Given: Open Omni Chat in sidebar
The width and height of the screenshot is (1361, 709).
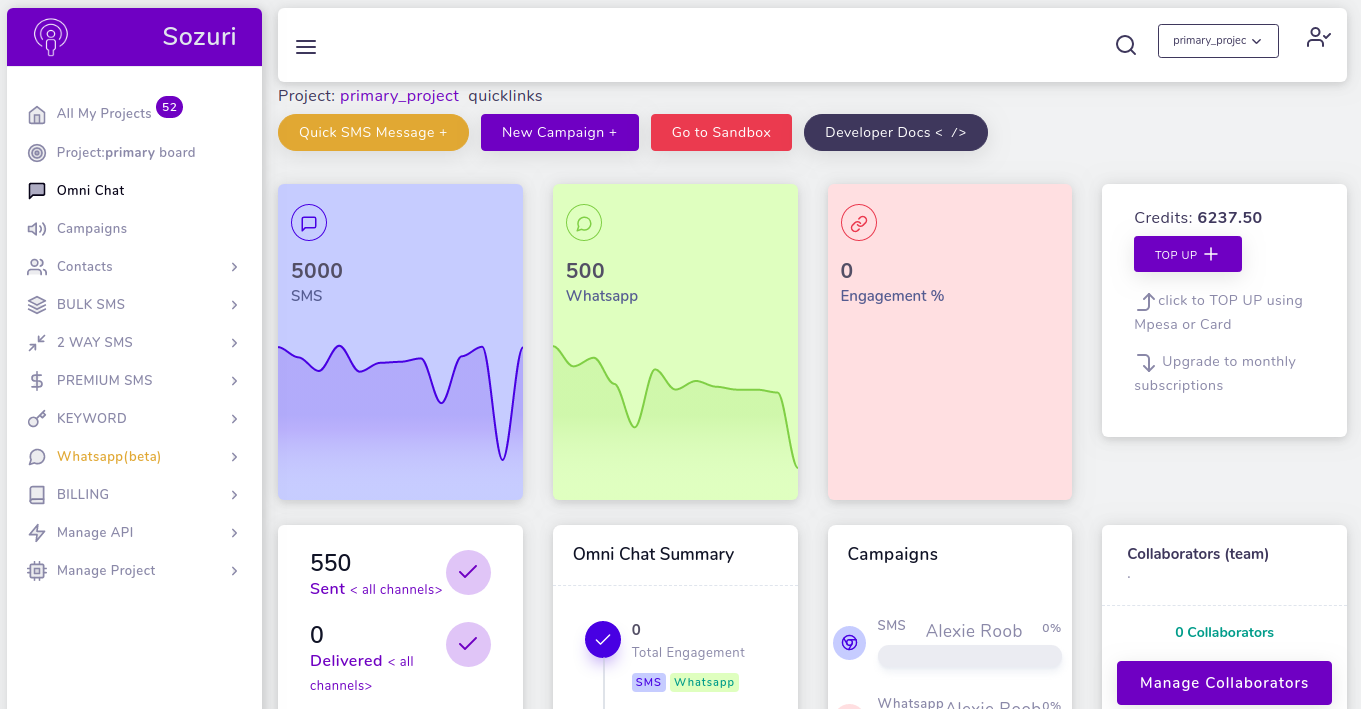Looking at the screenshot, I should pos(90,190).
